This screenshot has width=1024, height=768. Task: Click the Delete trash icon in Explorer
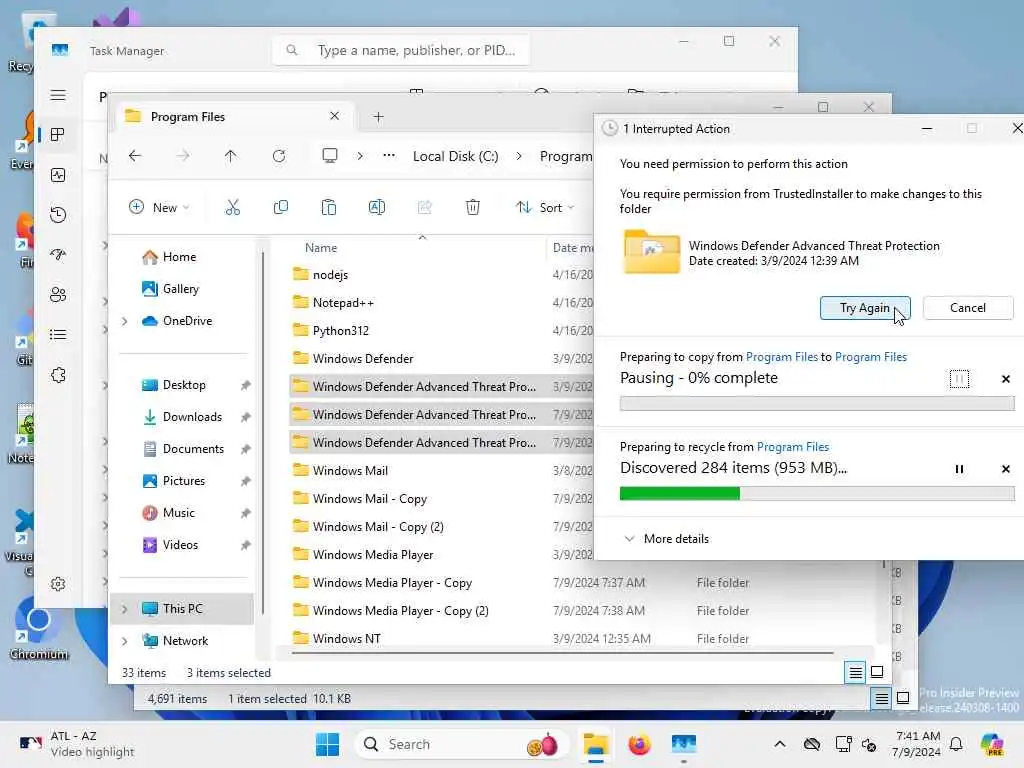click(x=473, y=208)
